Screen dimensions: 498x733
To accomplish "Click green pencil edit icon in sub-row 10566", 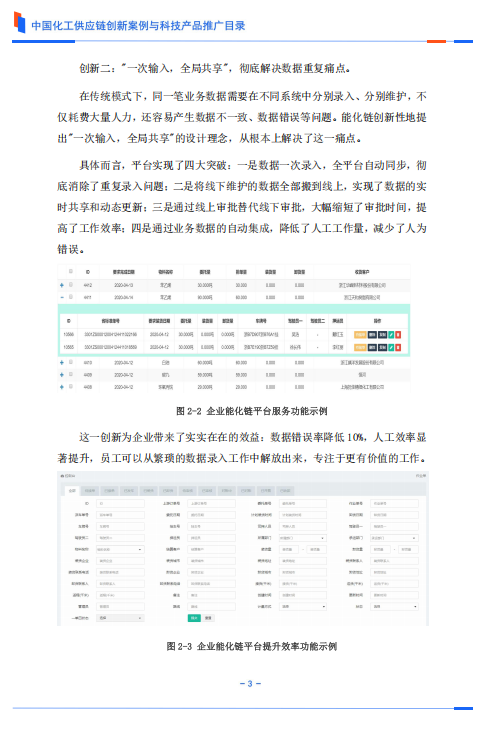I will pyautogui.click(x=391, y=334).
